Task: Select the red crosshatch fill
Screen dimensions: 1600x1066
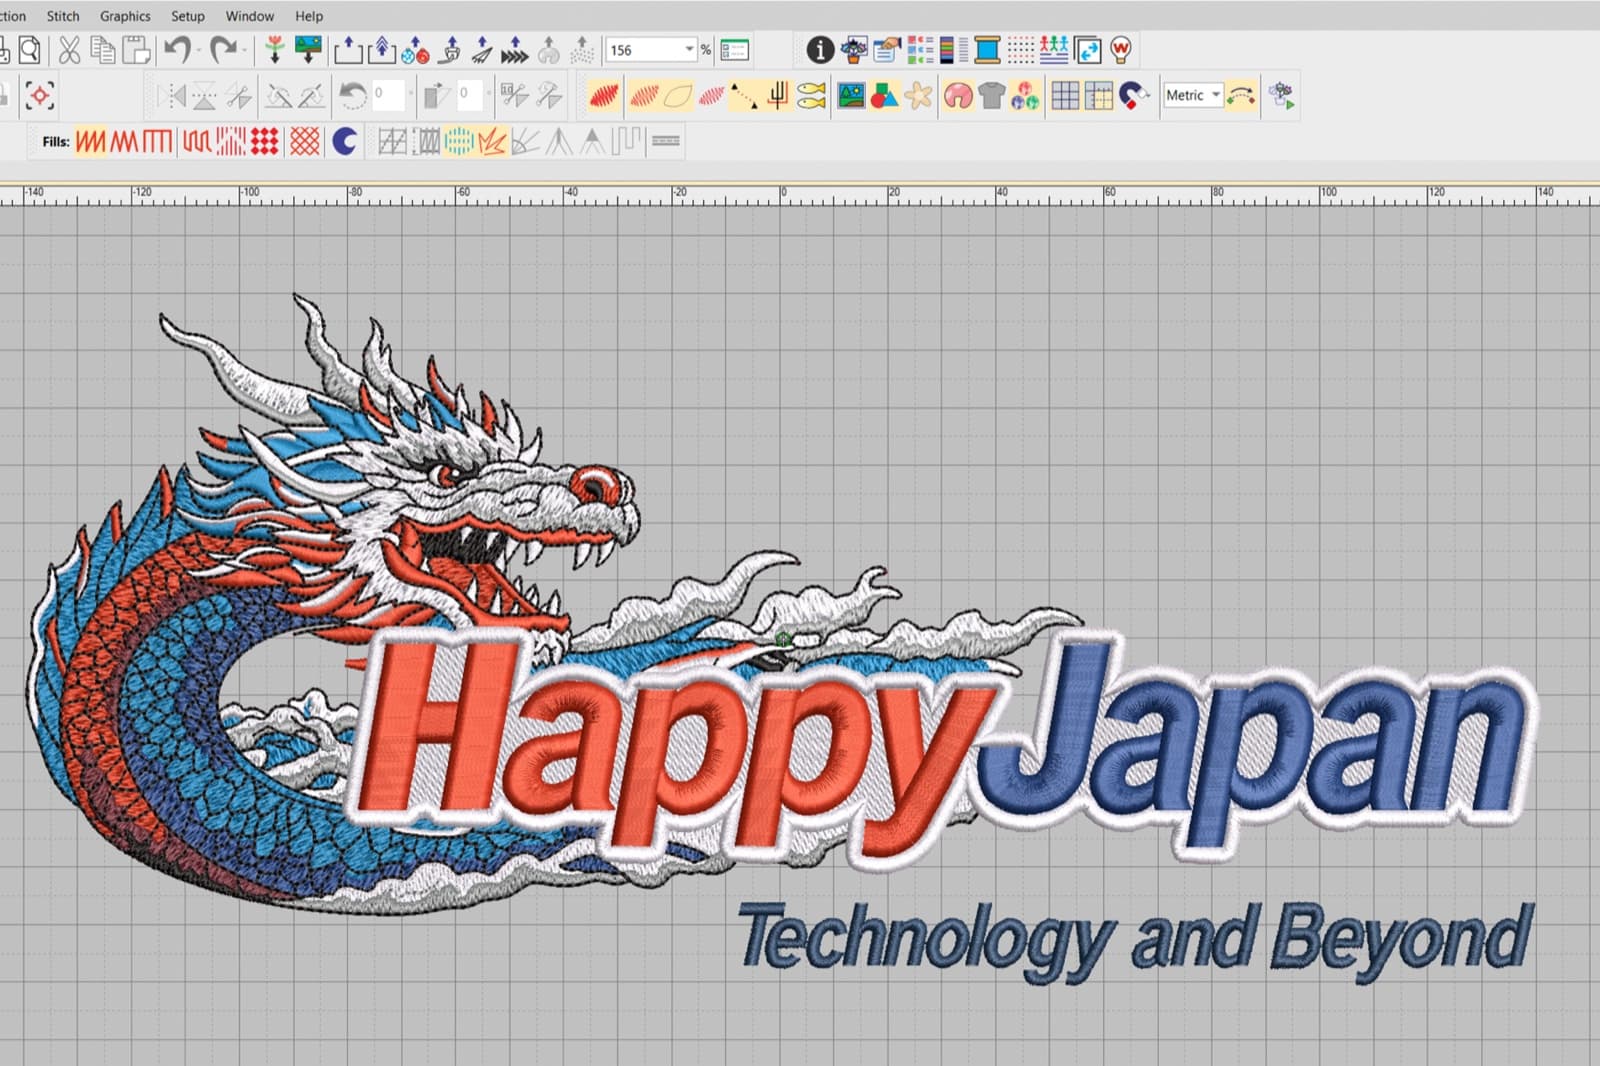Action: click(x=304, y=142)
